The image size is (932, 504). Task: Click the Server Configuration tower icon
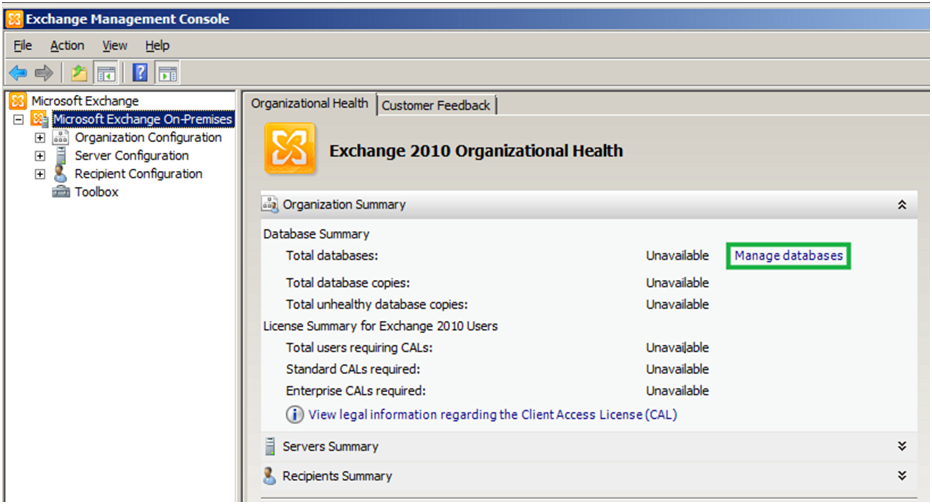[x=61, y=156]
